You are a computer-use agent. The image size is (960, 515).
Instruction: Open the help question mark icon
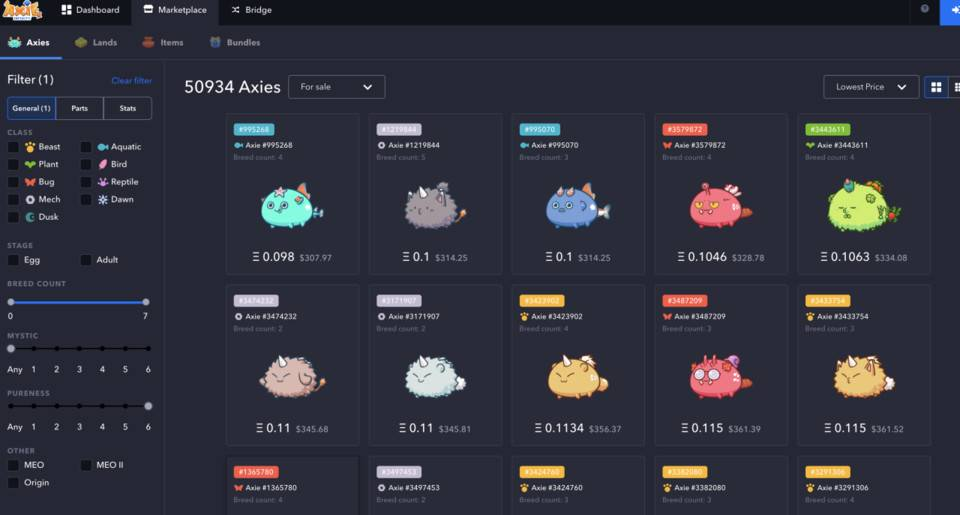click(924, 9)
